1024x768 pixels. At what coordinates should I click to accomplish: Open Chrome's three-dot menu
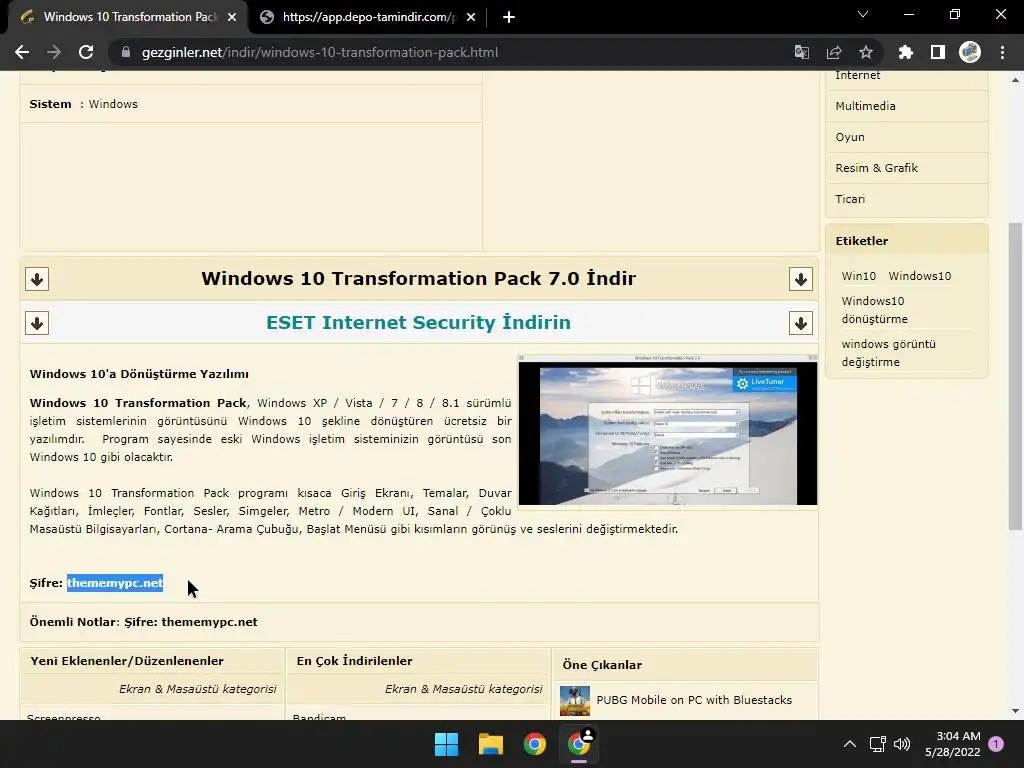click(1002, 52)
